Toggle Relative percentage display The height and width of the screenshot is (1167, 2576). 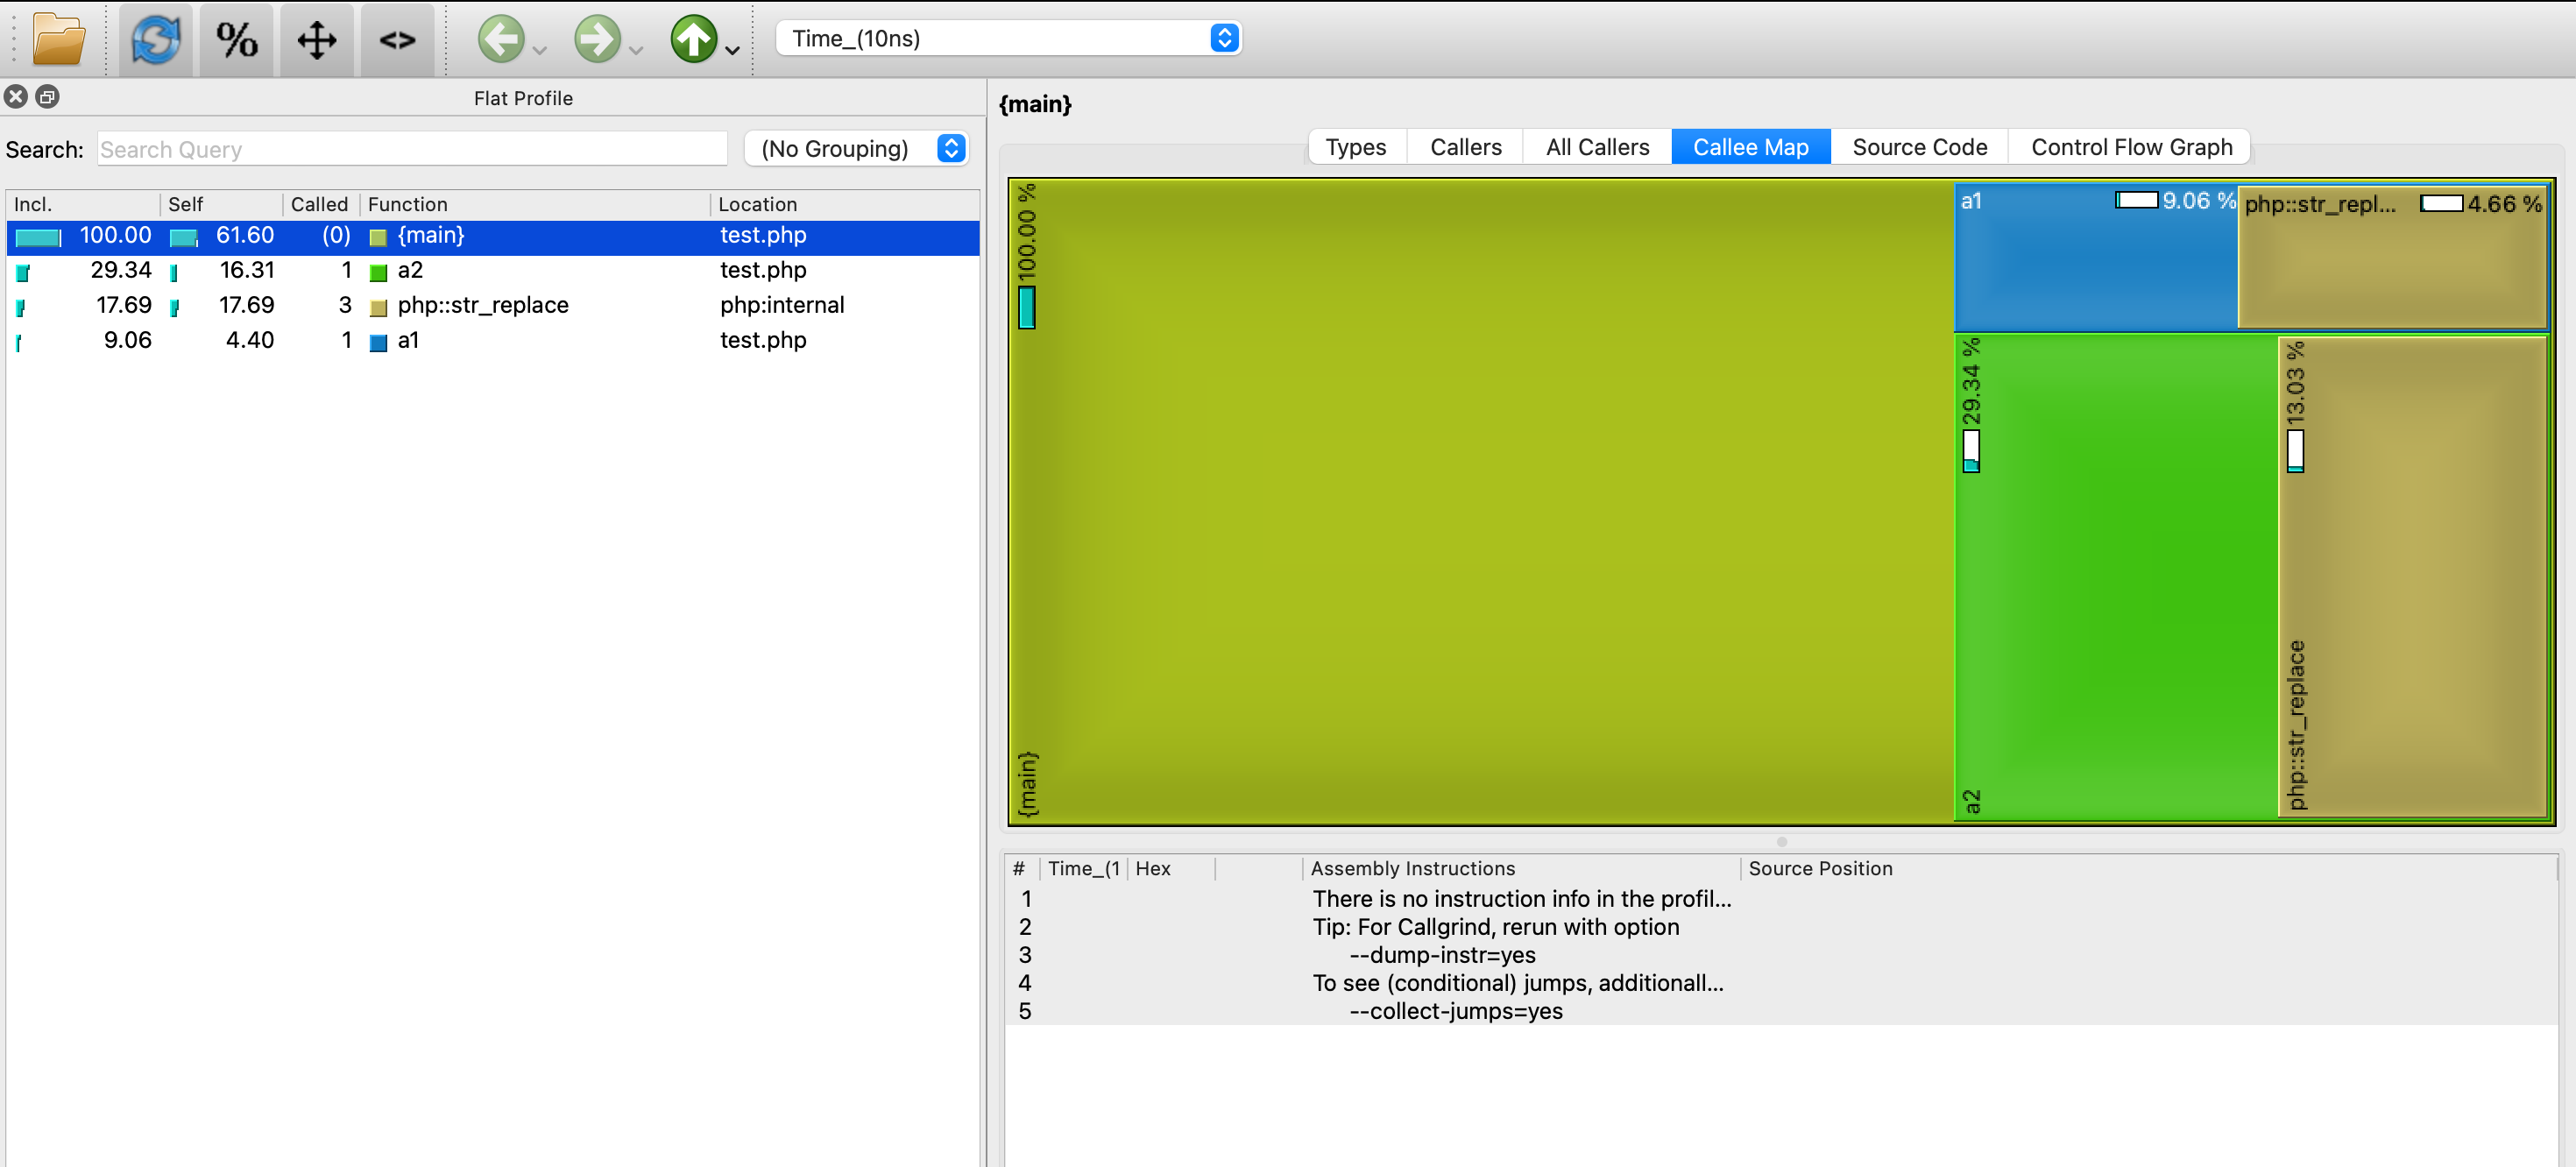236,40
